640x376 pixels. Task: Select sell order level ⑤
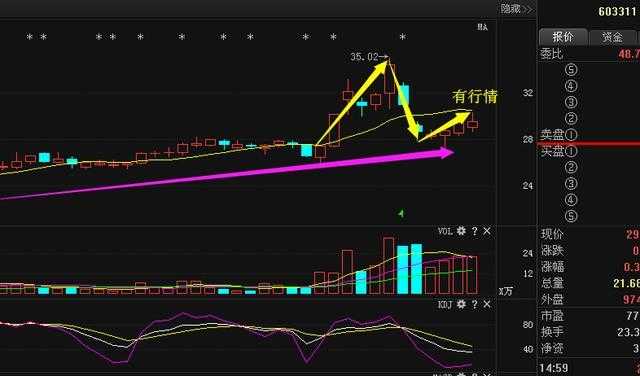(x=571, y=70)
